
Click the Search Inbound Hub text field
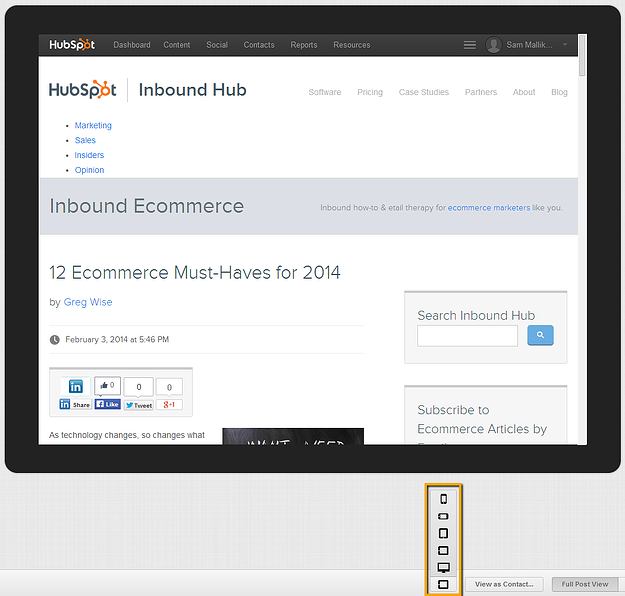(468, 336)
